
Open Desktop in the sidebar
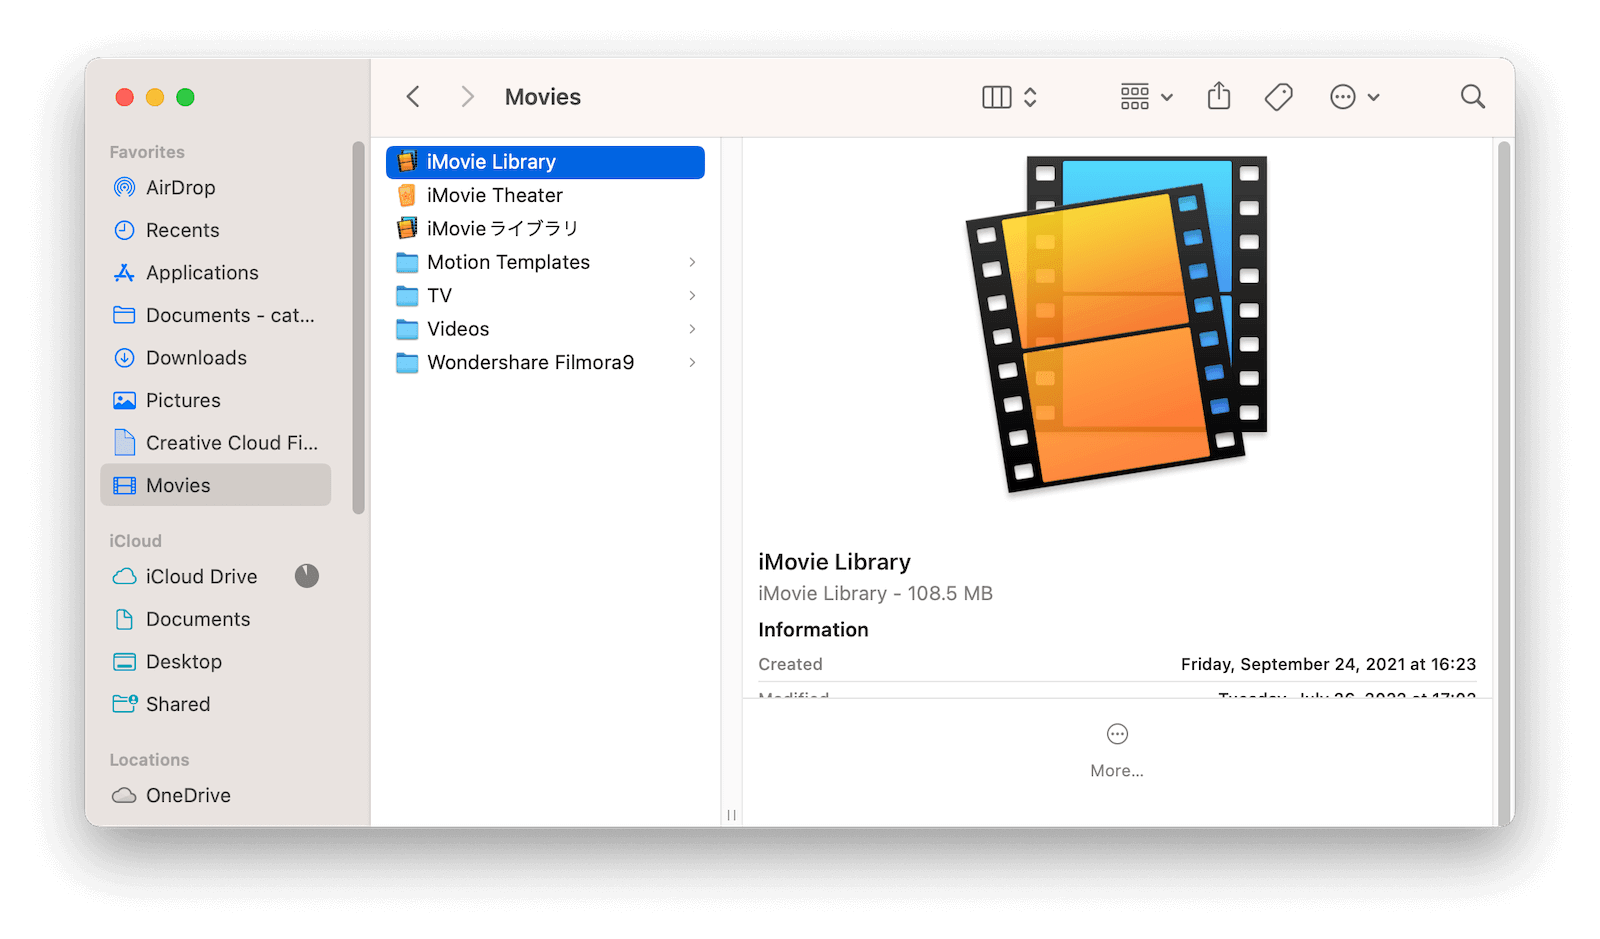tap(215, 662)
